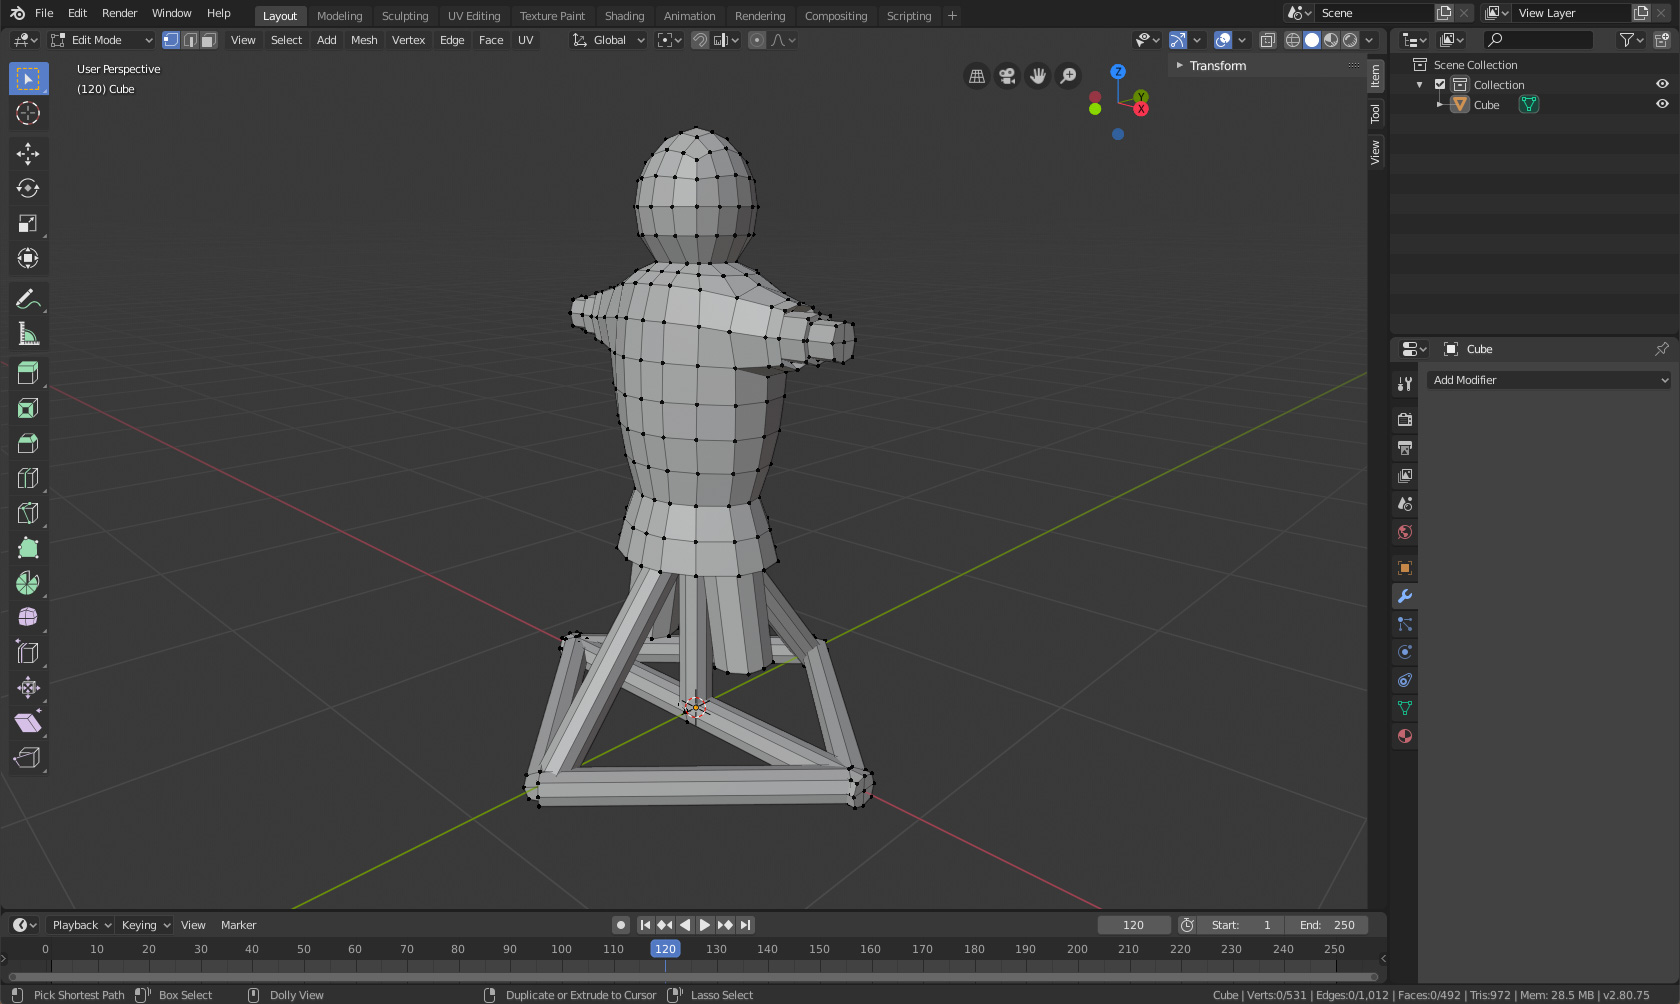Pick the Knife tool
The width and height of the screenshot is (1680, 1004).
pos(28,513)
